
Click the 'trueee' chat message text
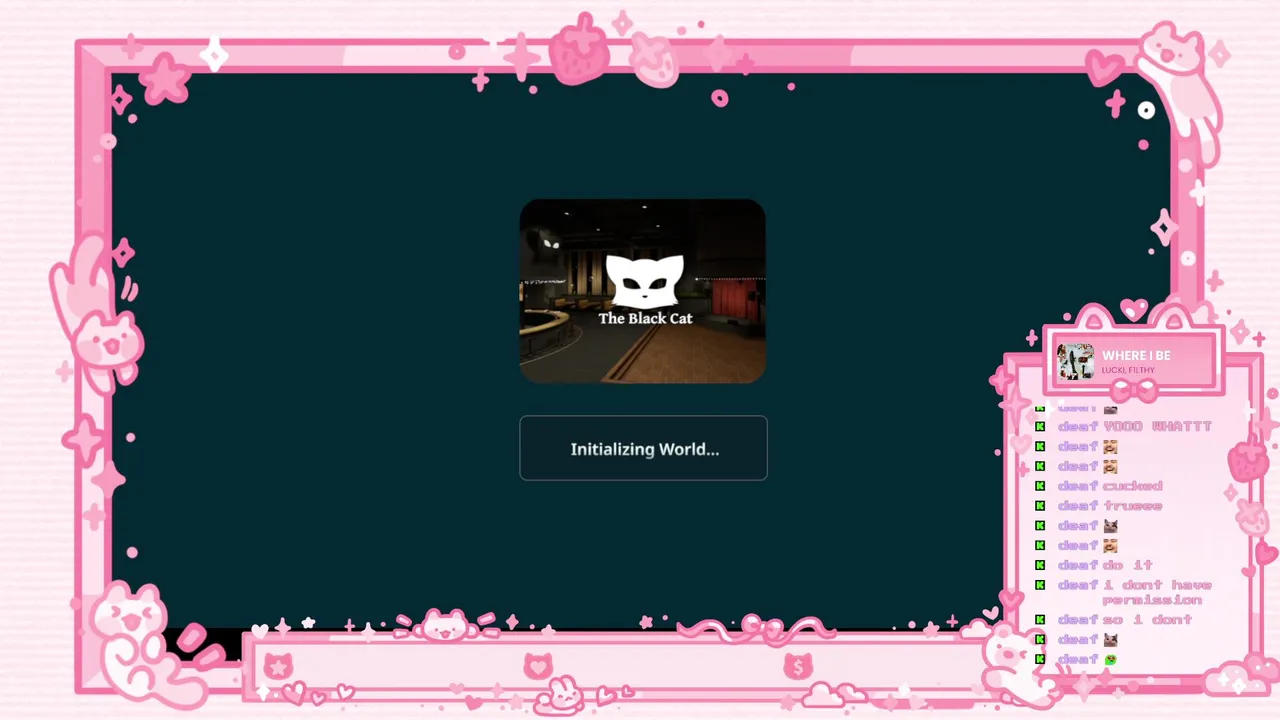coord(1133,506)
